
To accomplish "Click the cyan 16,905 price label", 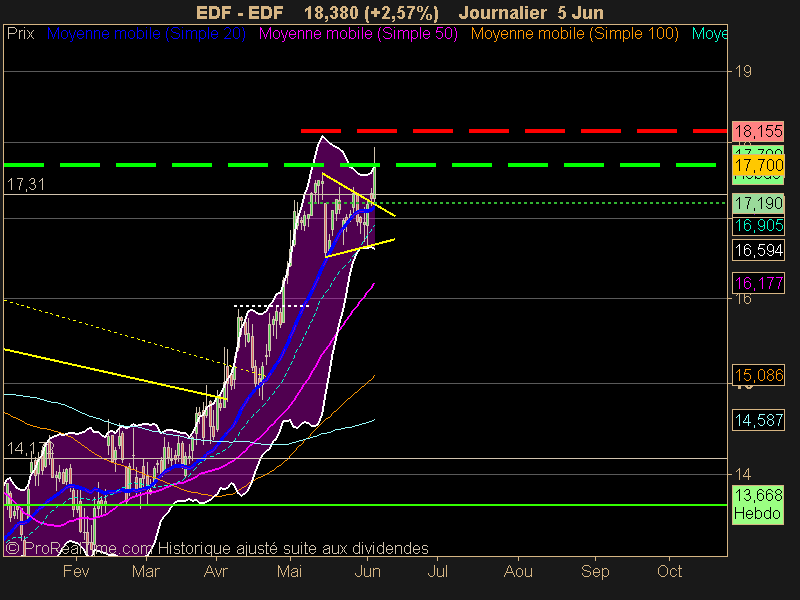I will point(758,225).
